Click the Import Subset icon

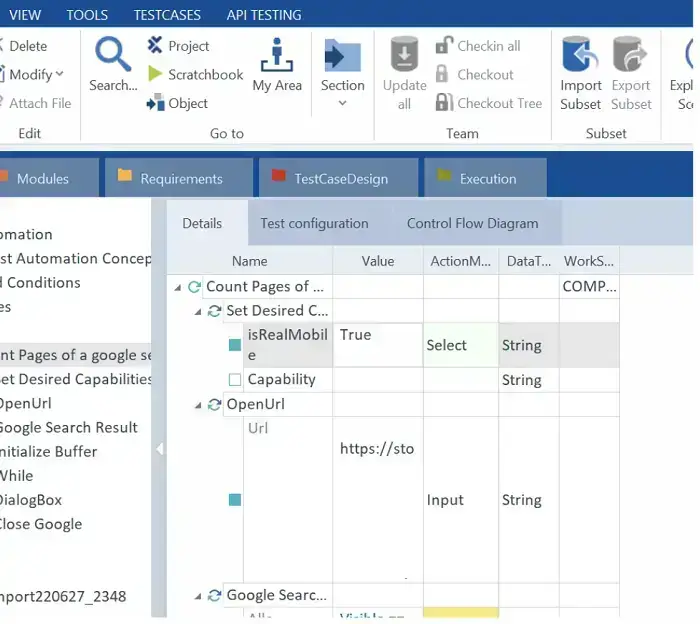(x=581, y=54)
